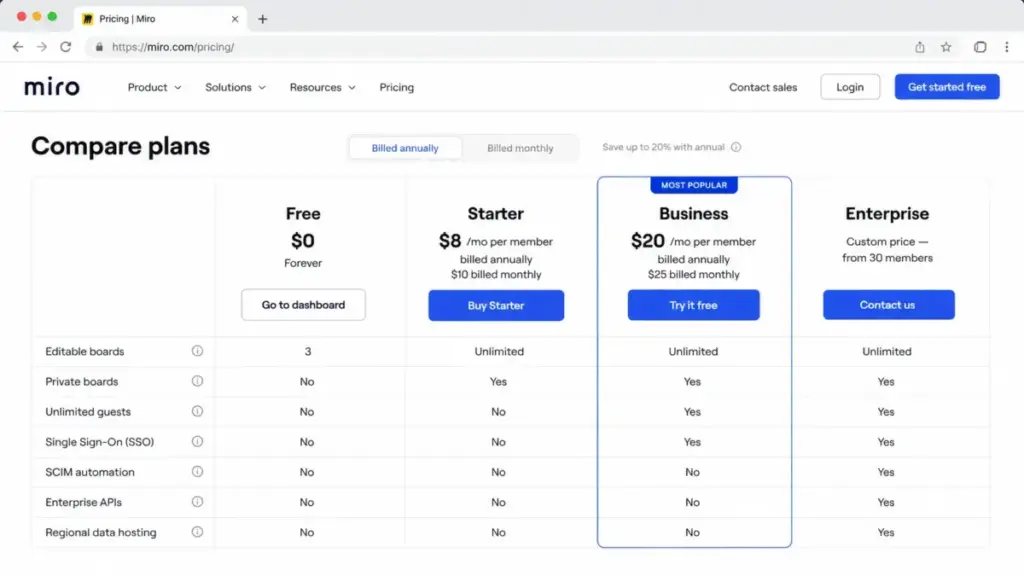Click 'Save up to 20% with annual' text
Image resolution: width=1024 pixels, height=576 pixels.
(x=664, y=147)
